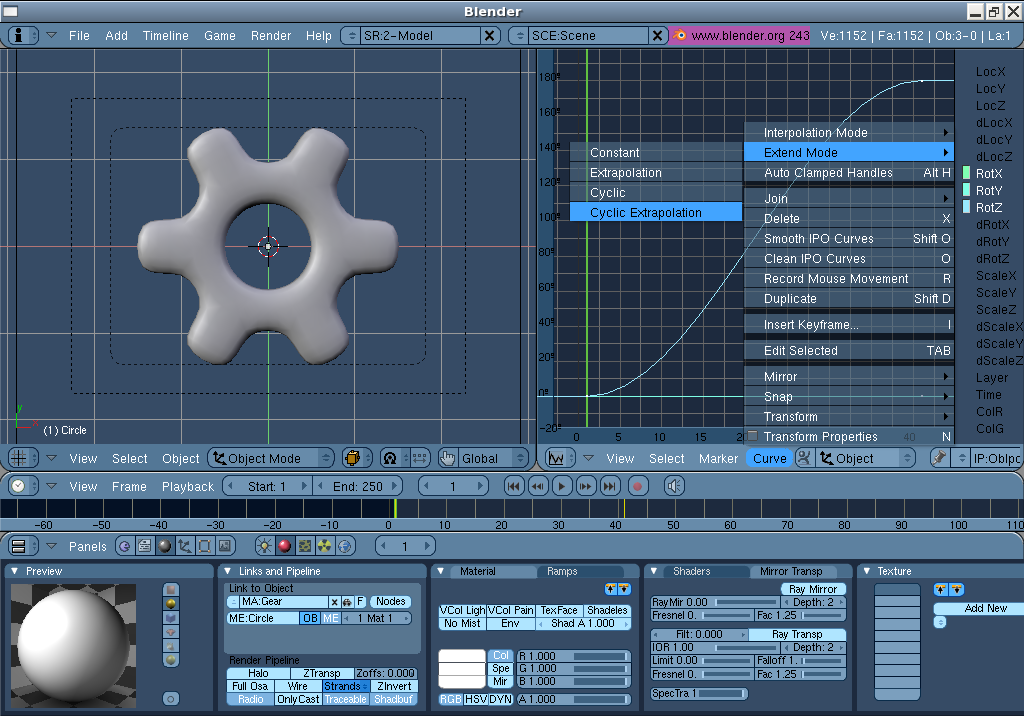
Task: Open the Object Mode dropdown
Action: (x=271, y=458)
